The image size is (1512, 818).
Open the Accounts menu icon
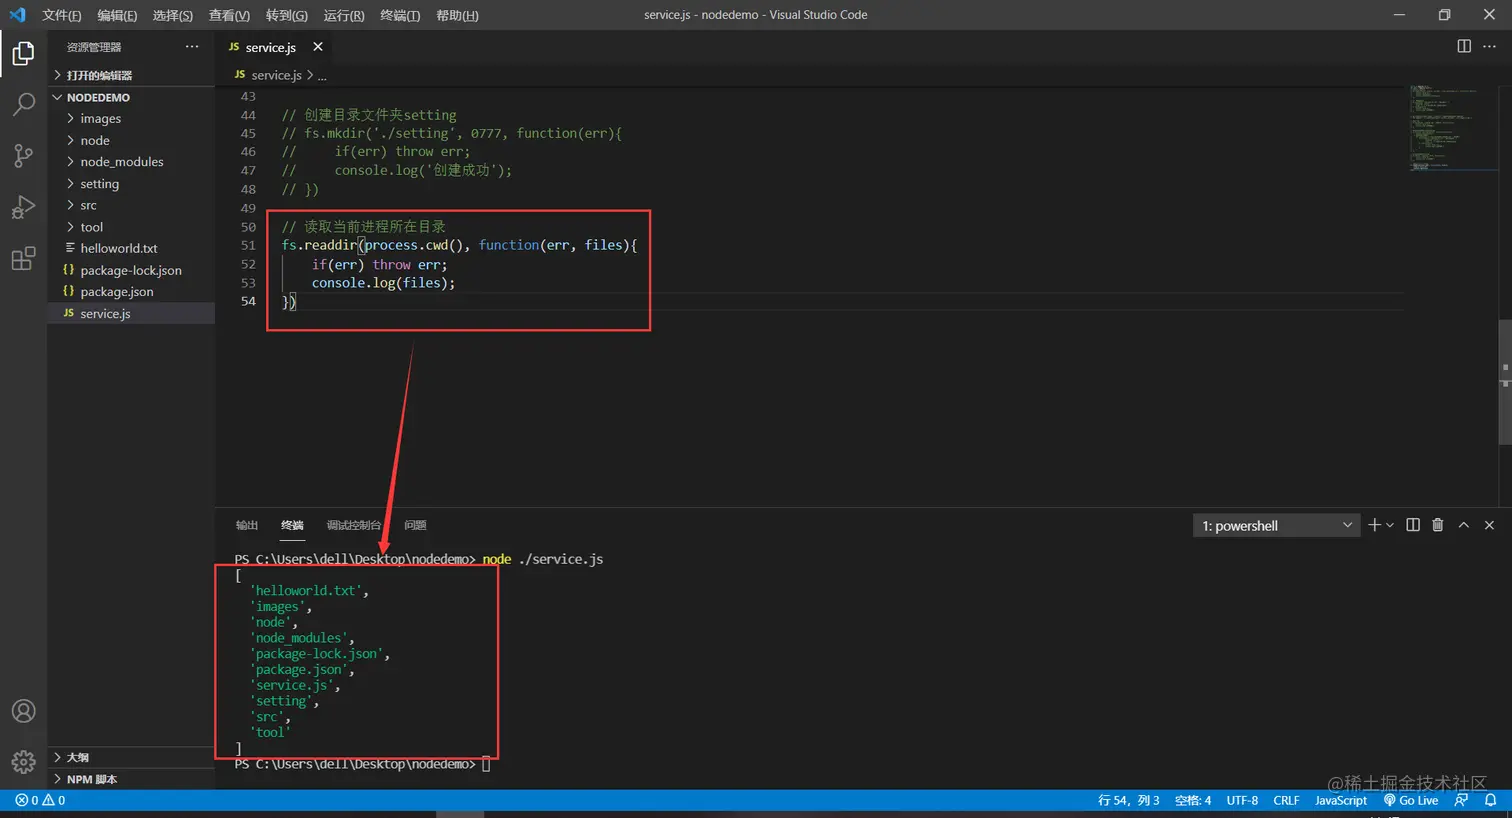coord(23,711)
